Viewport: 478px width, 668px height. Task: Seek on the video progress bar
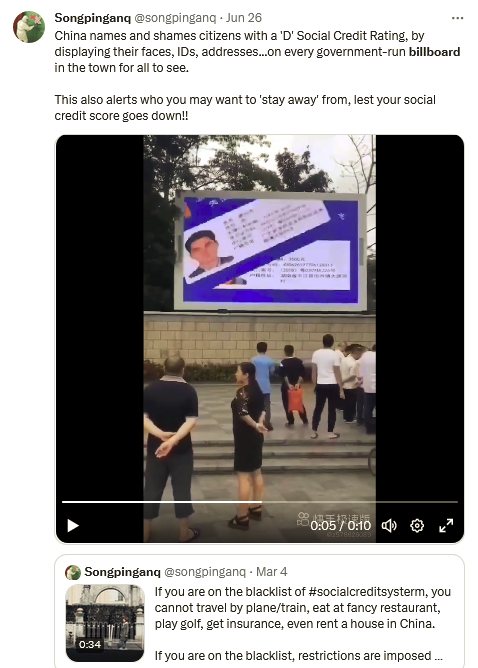point(259,502)
